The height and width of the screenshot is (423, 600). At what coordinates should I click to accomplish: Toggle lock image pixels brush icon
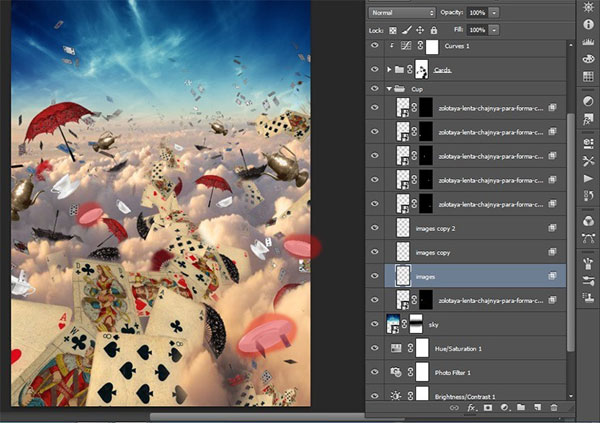click(x=407, y=30)
